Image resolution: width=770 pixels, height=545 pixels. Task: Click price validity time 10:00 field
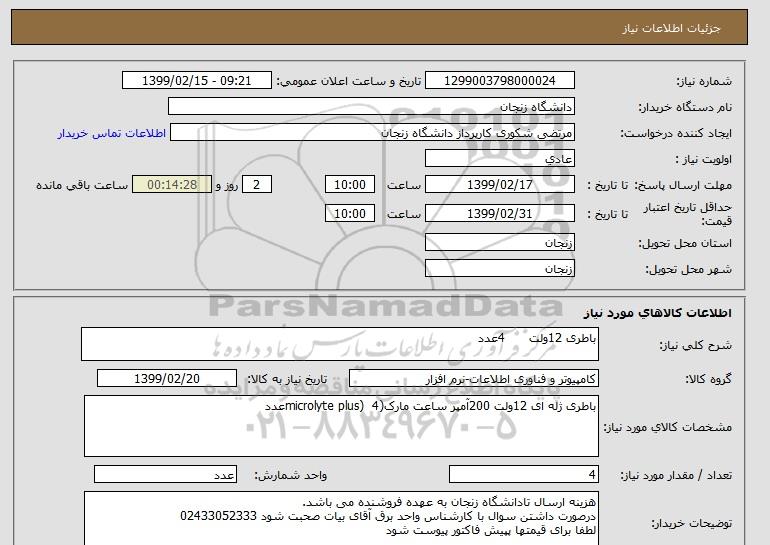coord(350,214)
